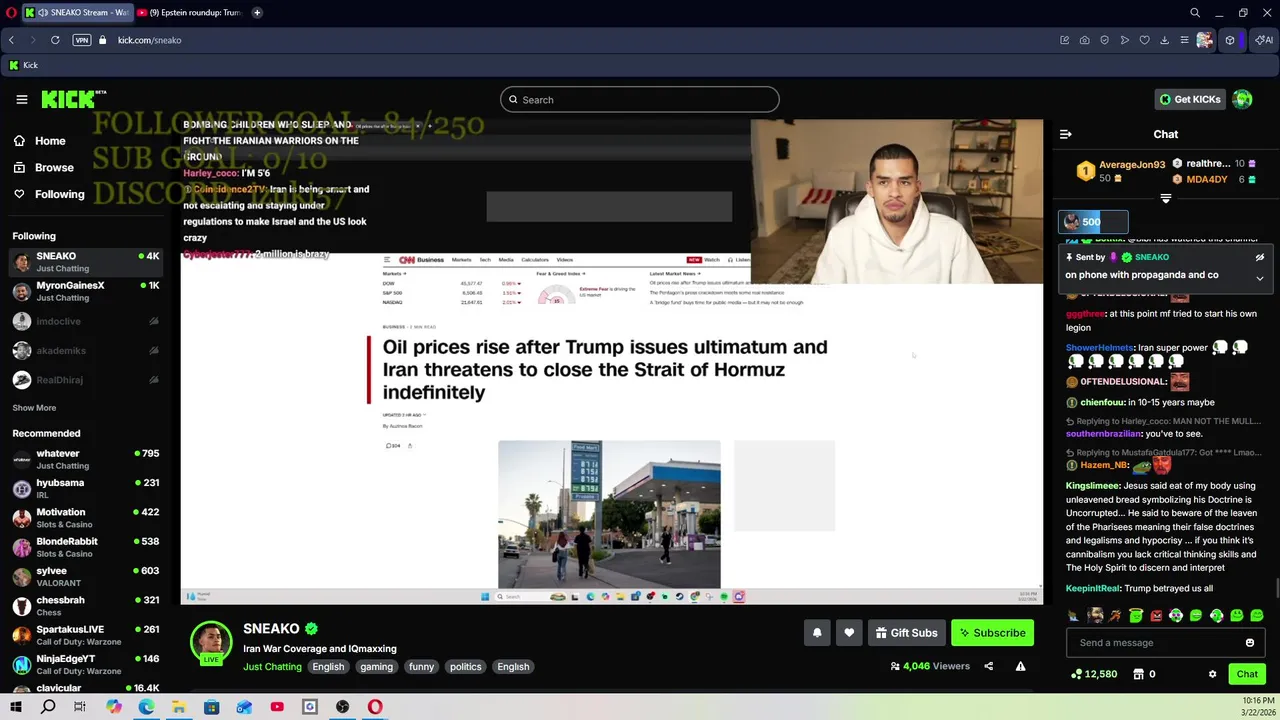Click the Windows Start button
Viewport: 1280px width, 720px height.
15,707
